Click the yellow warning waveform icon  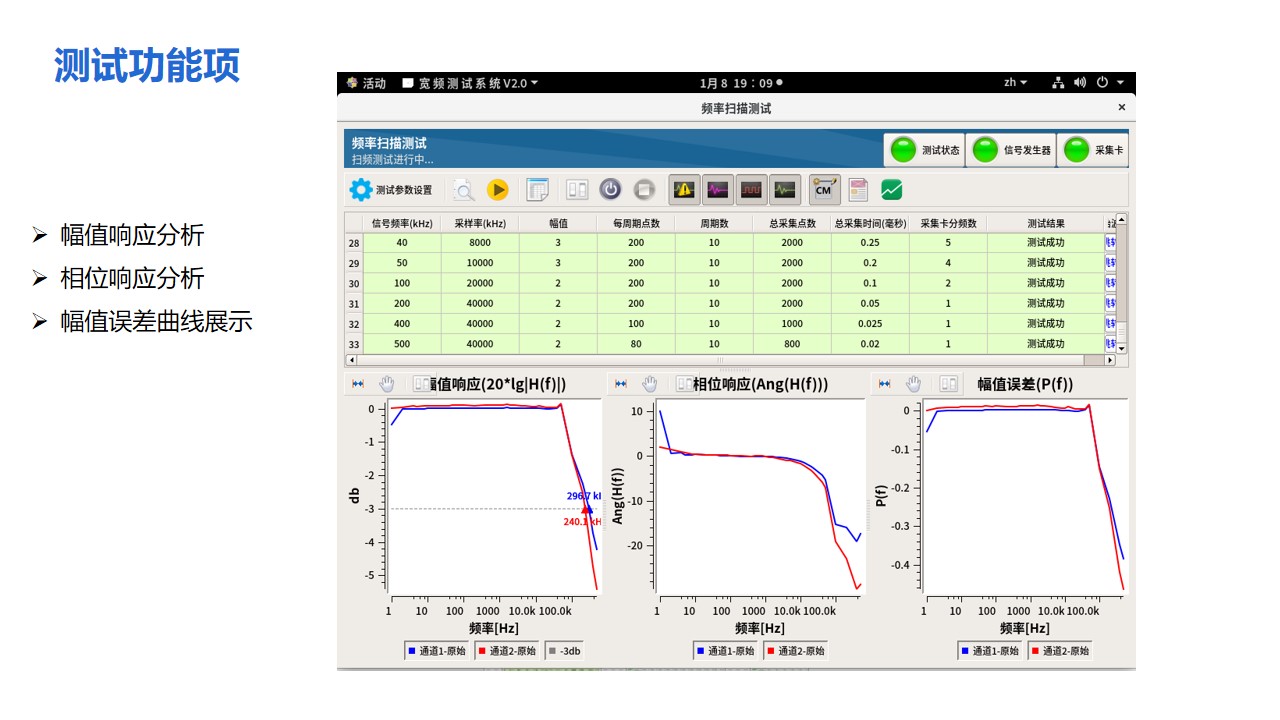coord(684,189)
